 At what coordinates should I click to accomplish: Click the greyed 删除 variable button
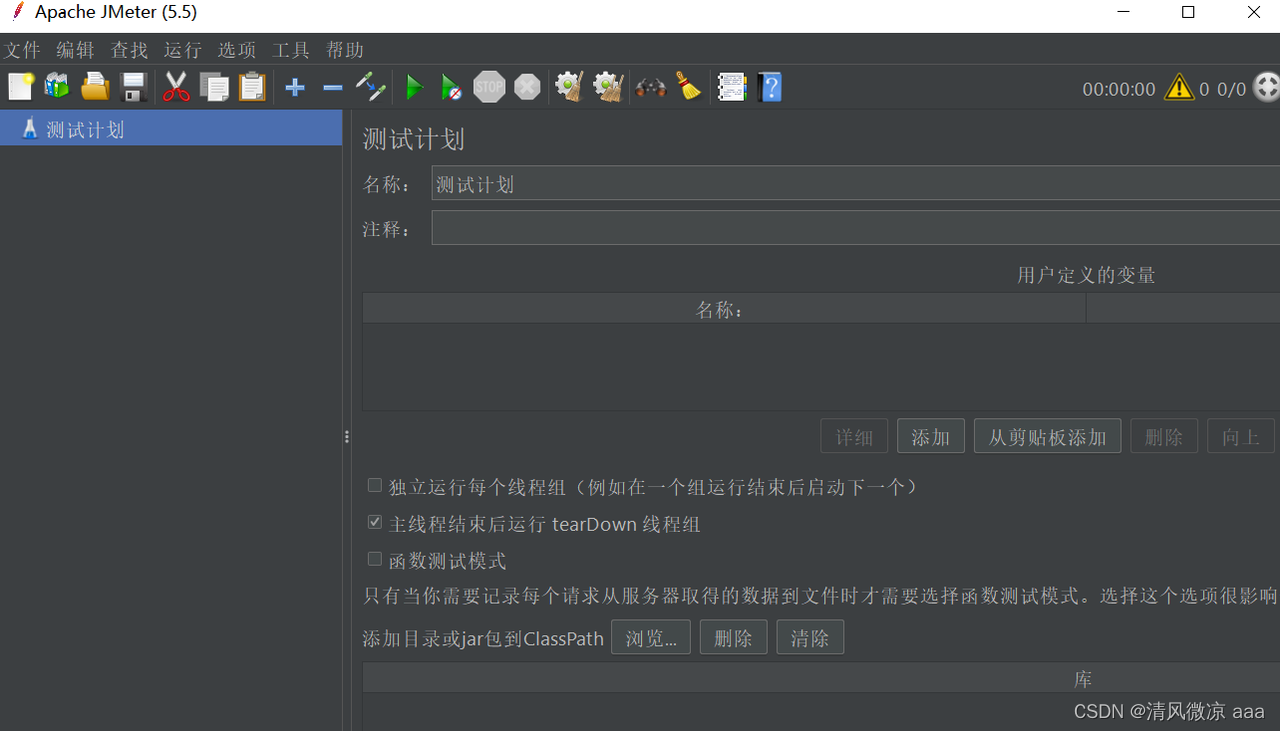point(1164,437)
